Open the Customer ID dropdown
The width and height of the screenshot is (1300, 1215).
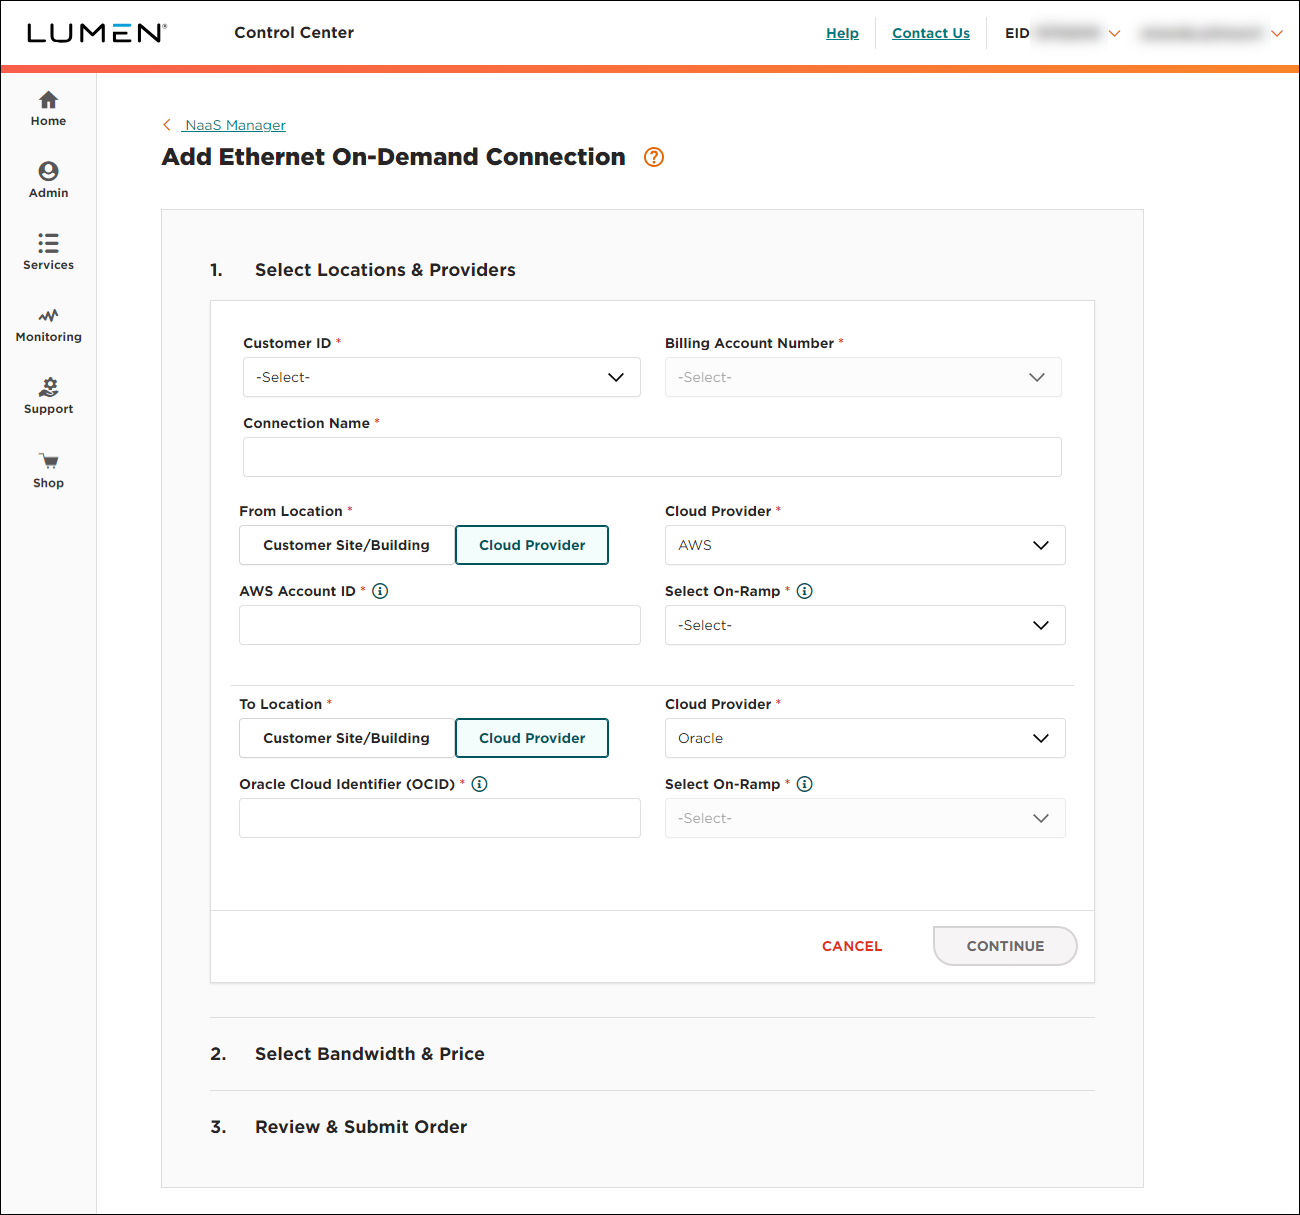pos(442,377)
